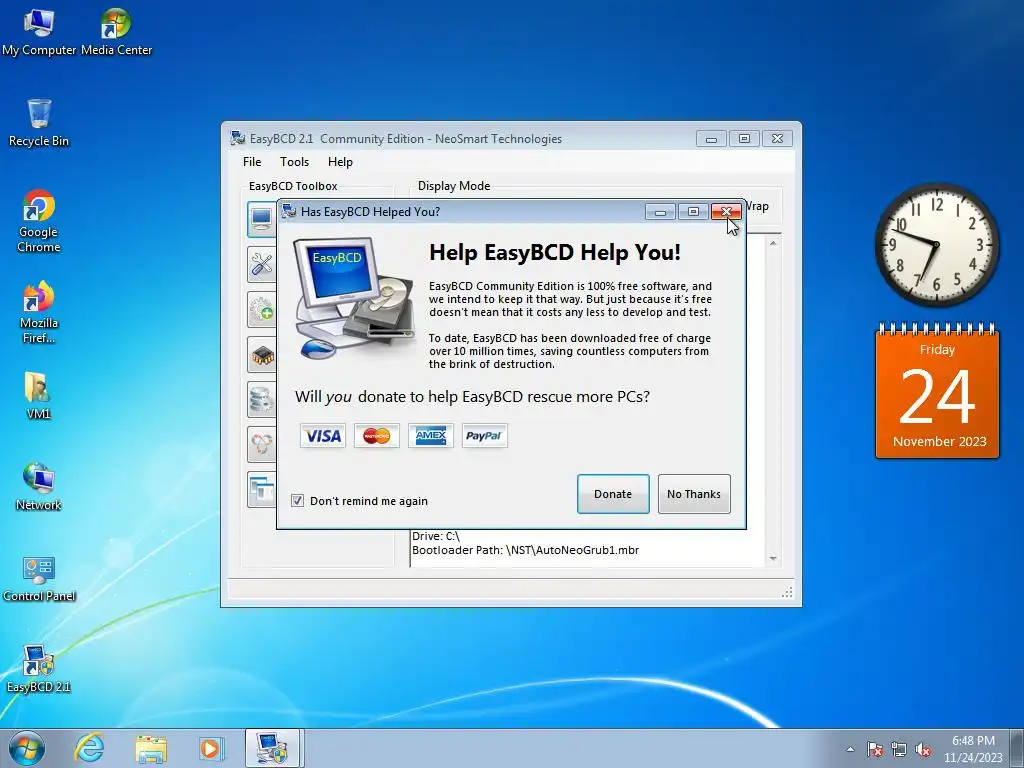Select Edit Boot Menu wrench icon in Toolbox
The width and height of the screenshot is (1024, 768).
coord(262,264)
